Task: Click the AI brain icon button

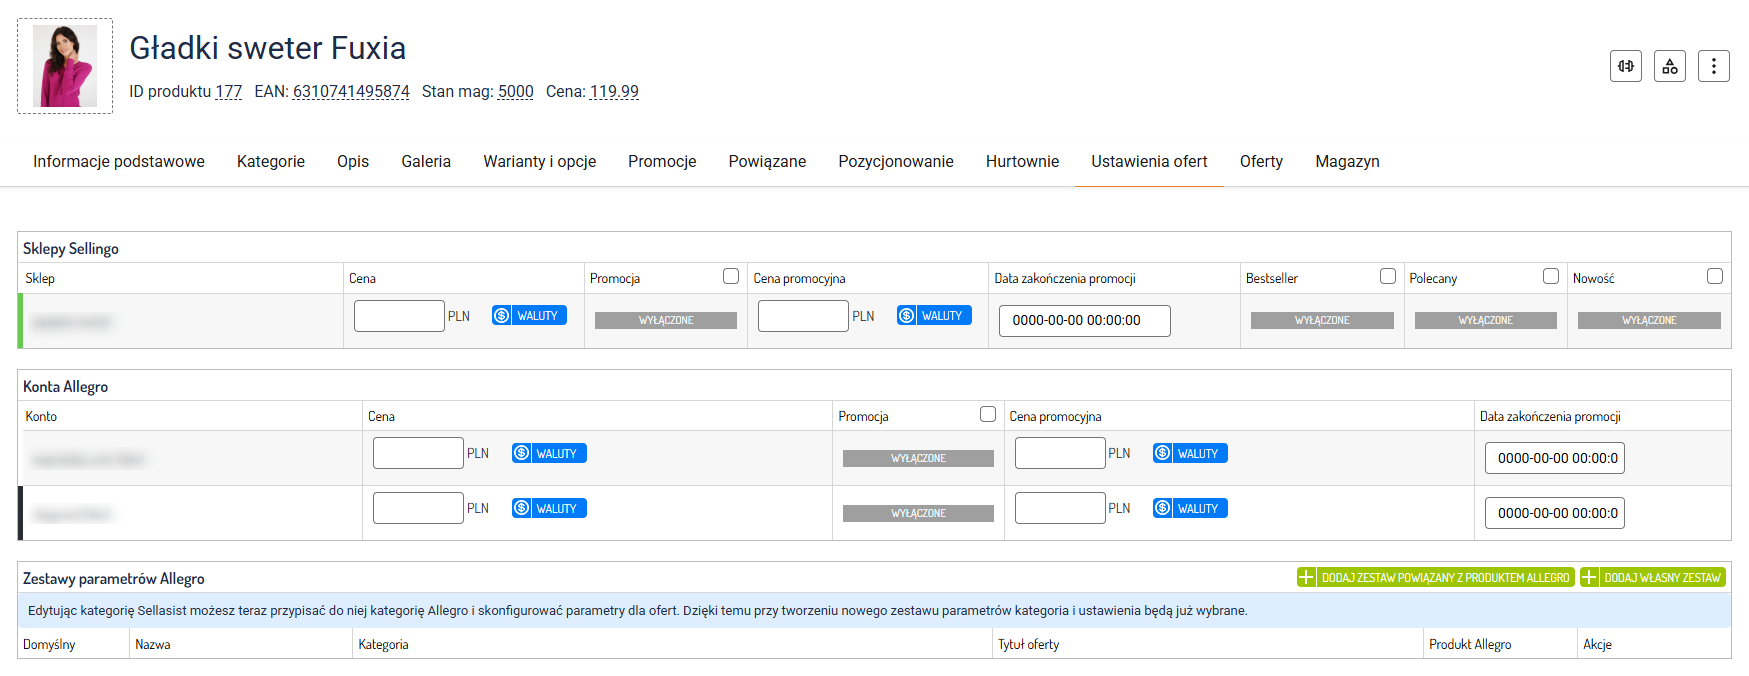Action: tap(1626, 66)
